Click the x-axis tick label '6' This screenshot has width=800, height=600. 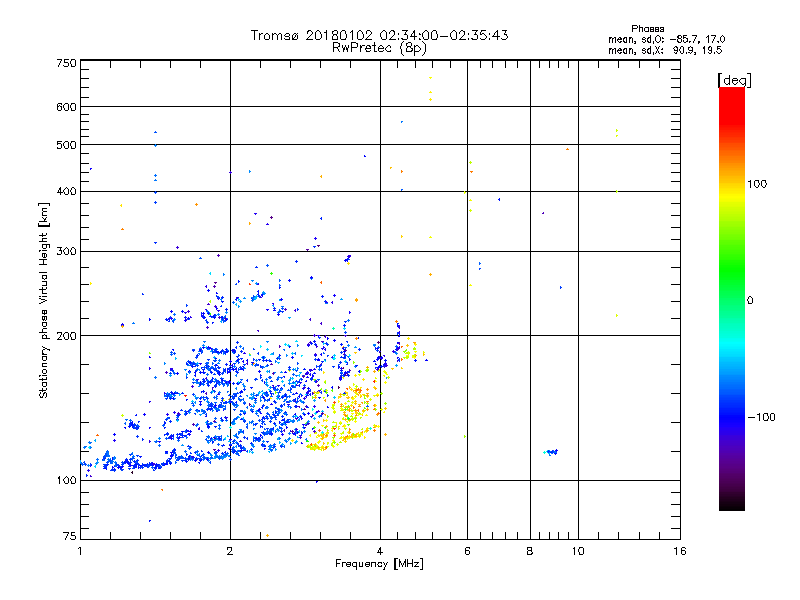467,551
